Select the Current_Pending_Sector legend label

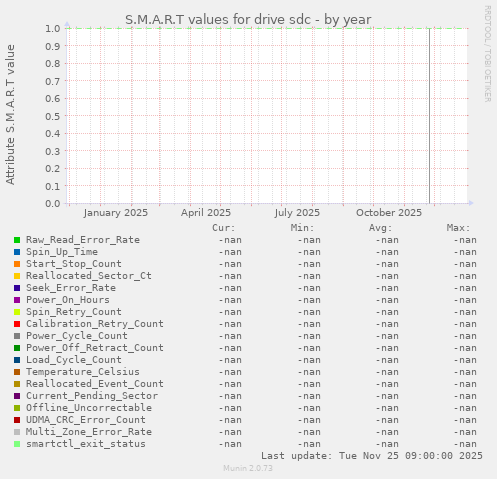tap(92, 396)
